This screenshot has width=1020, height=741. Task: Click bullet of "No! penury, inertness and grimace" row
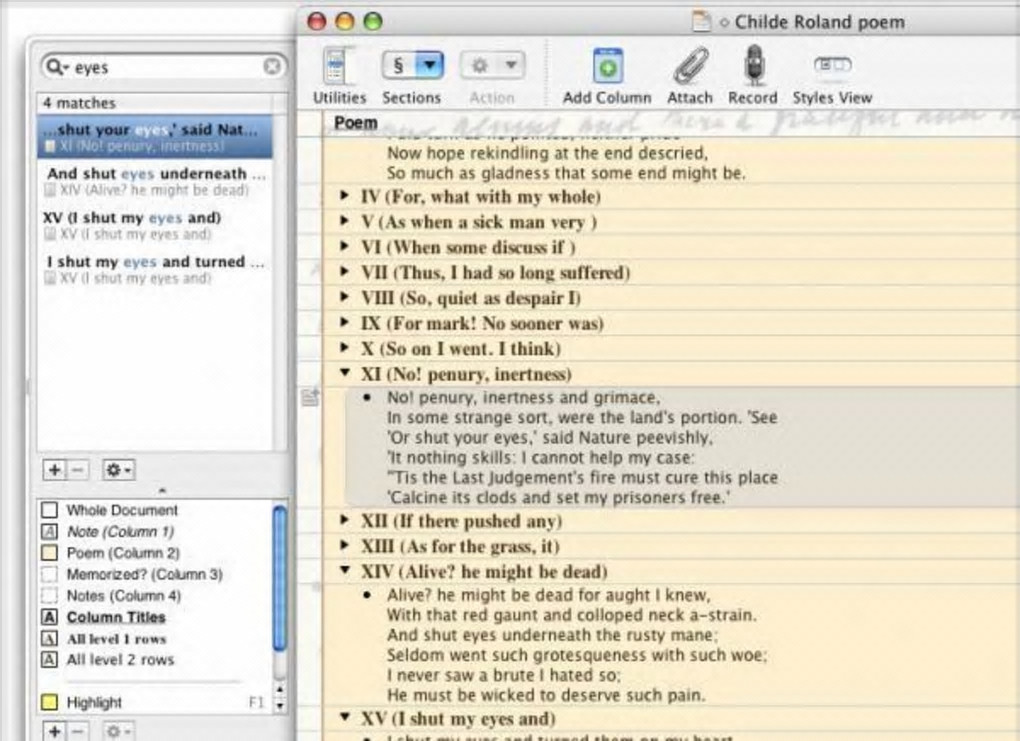coord(368,397)
